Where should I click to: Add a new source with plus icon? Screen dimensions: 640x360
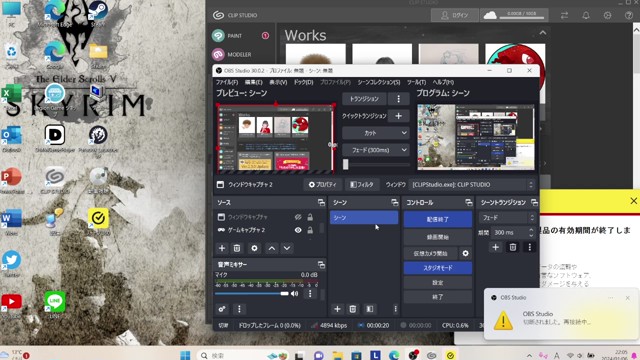point(222,248)
